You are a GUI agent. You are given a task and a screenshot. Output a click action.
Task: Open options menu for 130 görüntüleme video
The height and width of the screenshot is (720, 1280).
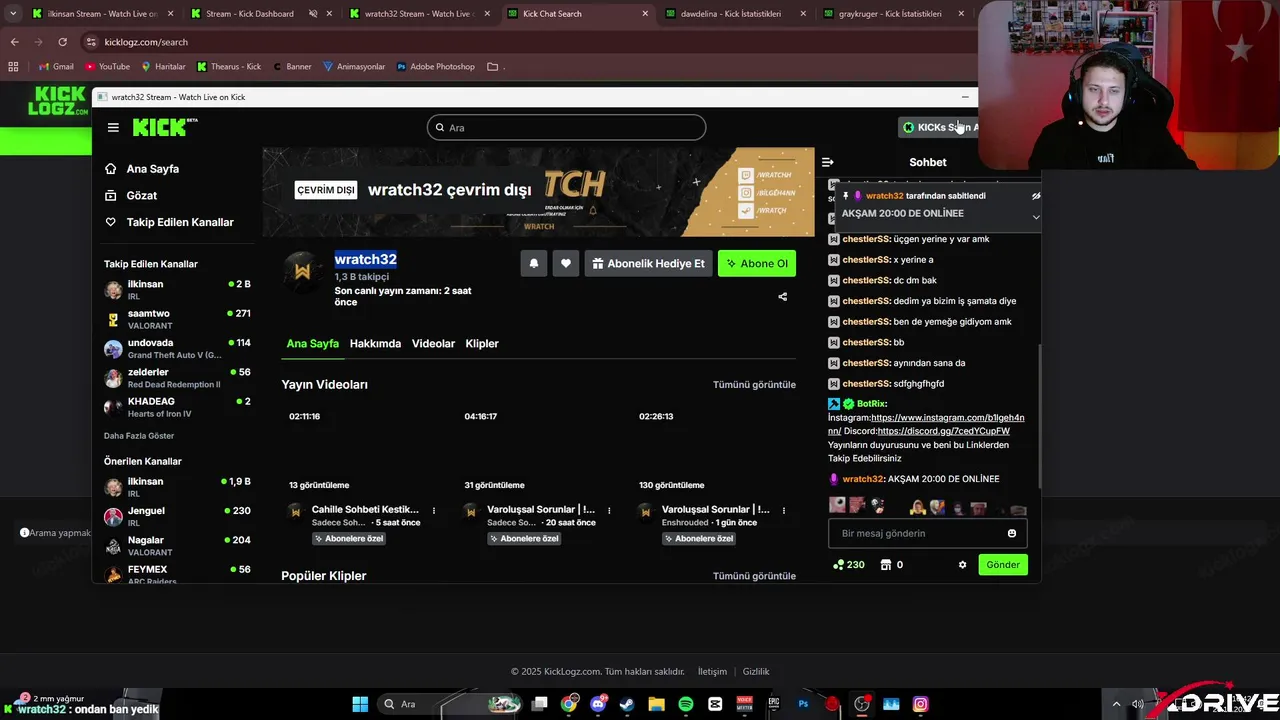pos(784,510)
